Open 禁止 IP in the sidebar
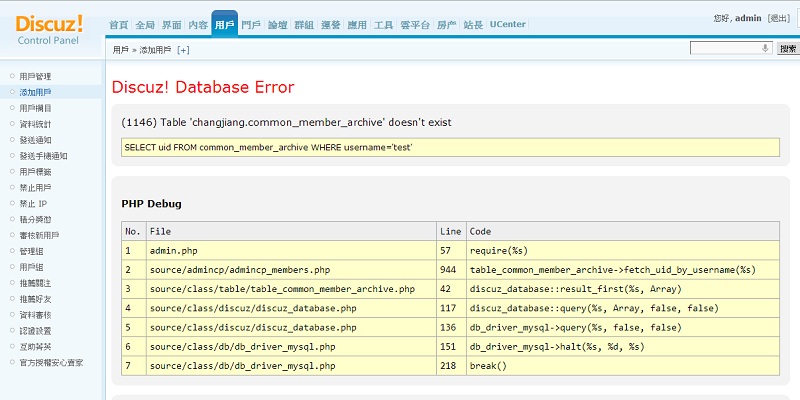This screenshot has width=800, height=400. click(33, 204)
